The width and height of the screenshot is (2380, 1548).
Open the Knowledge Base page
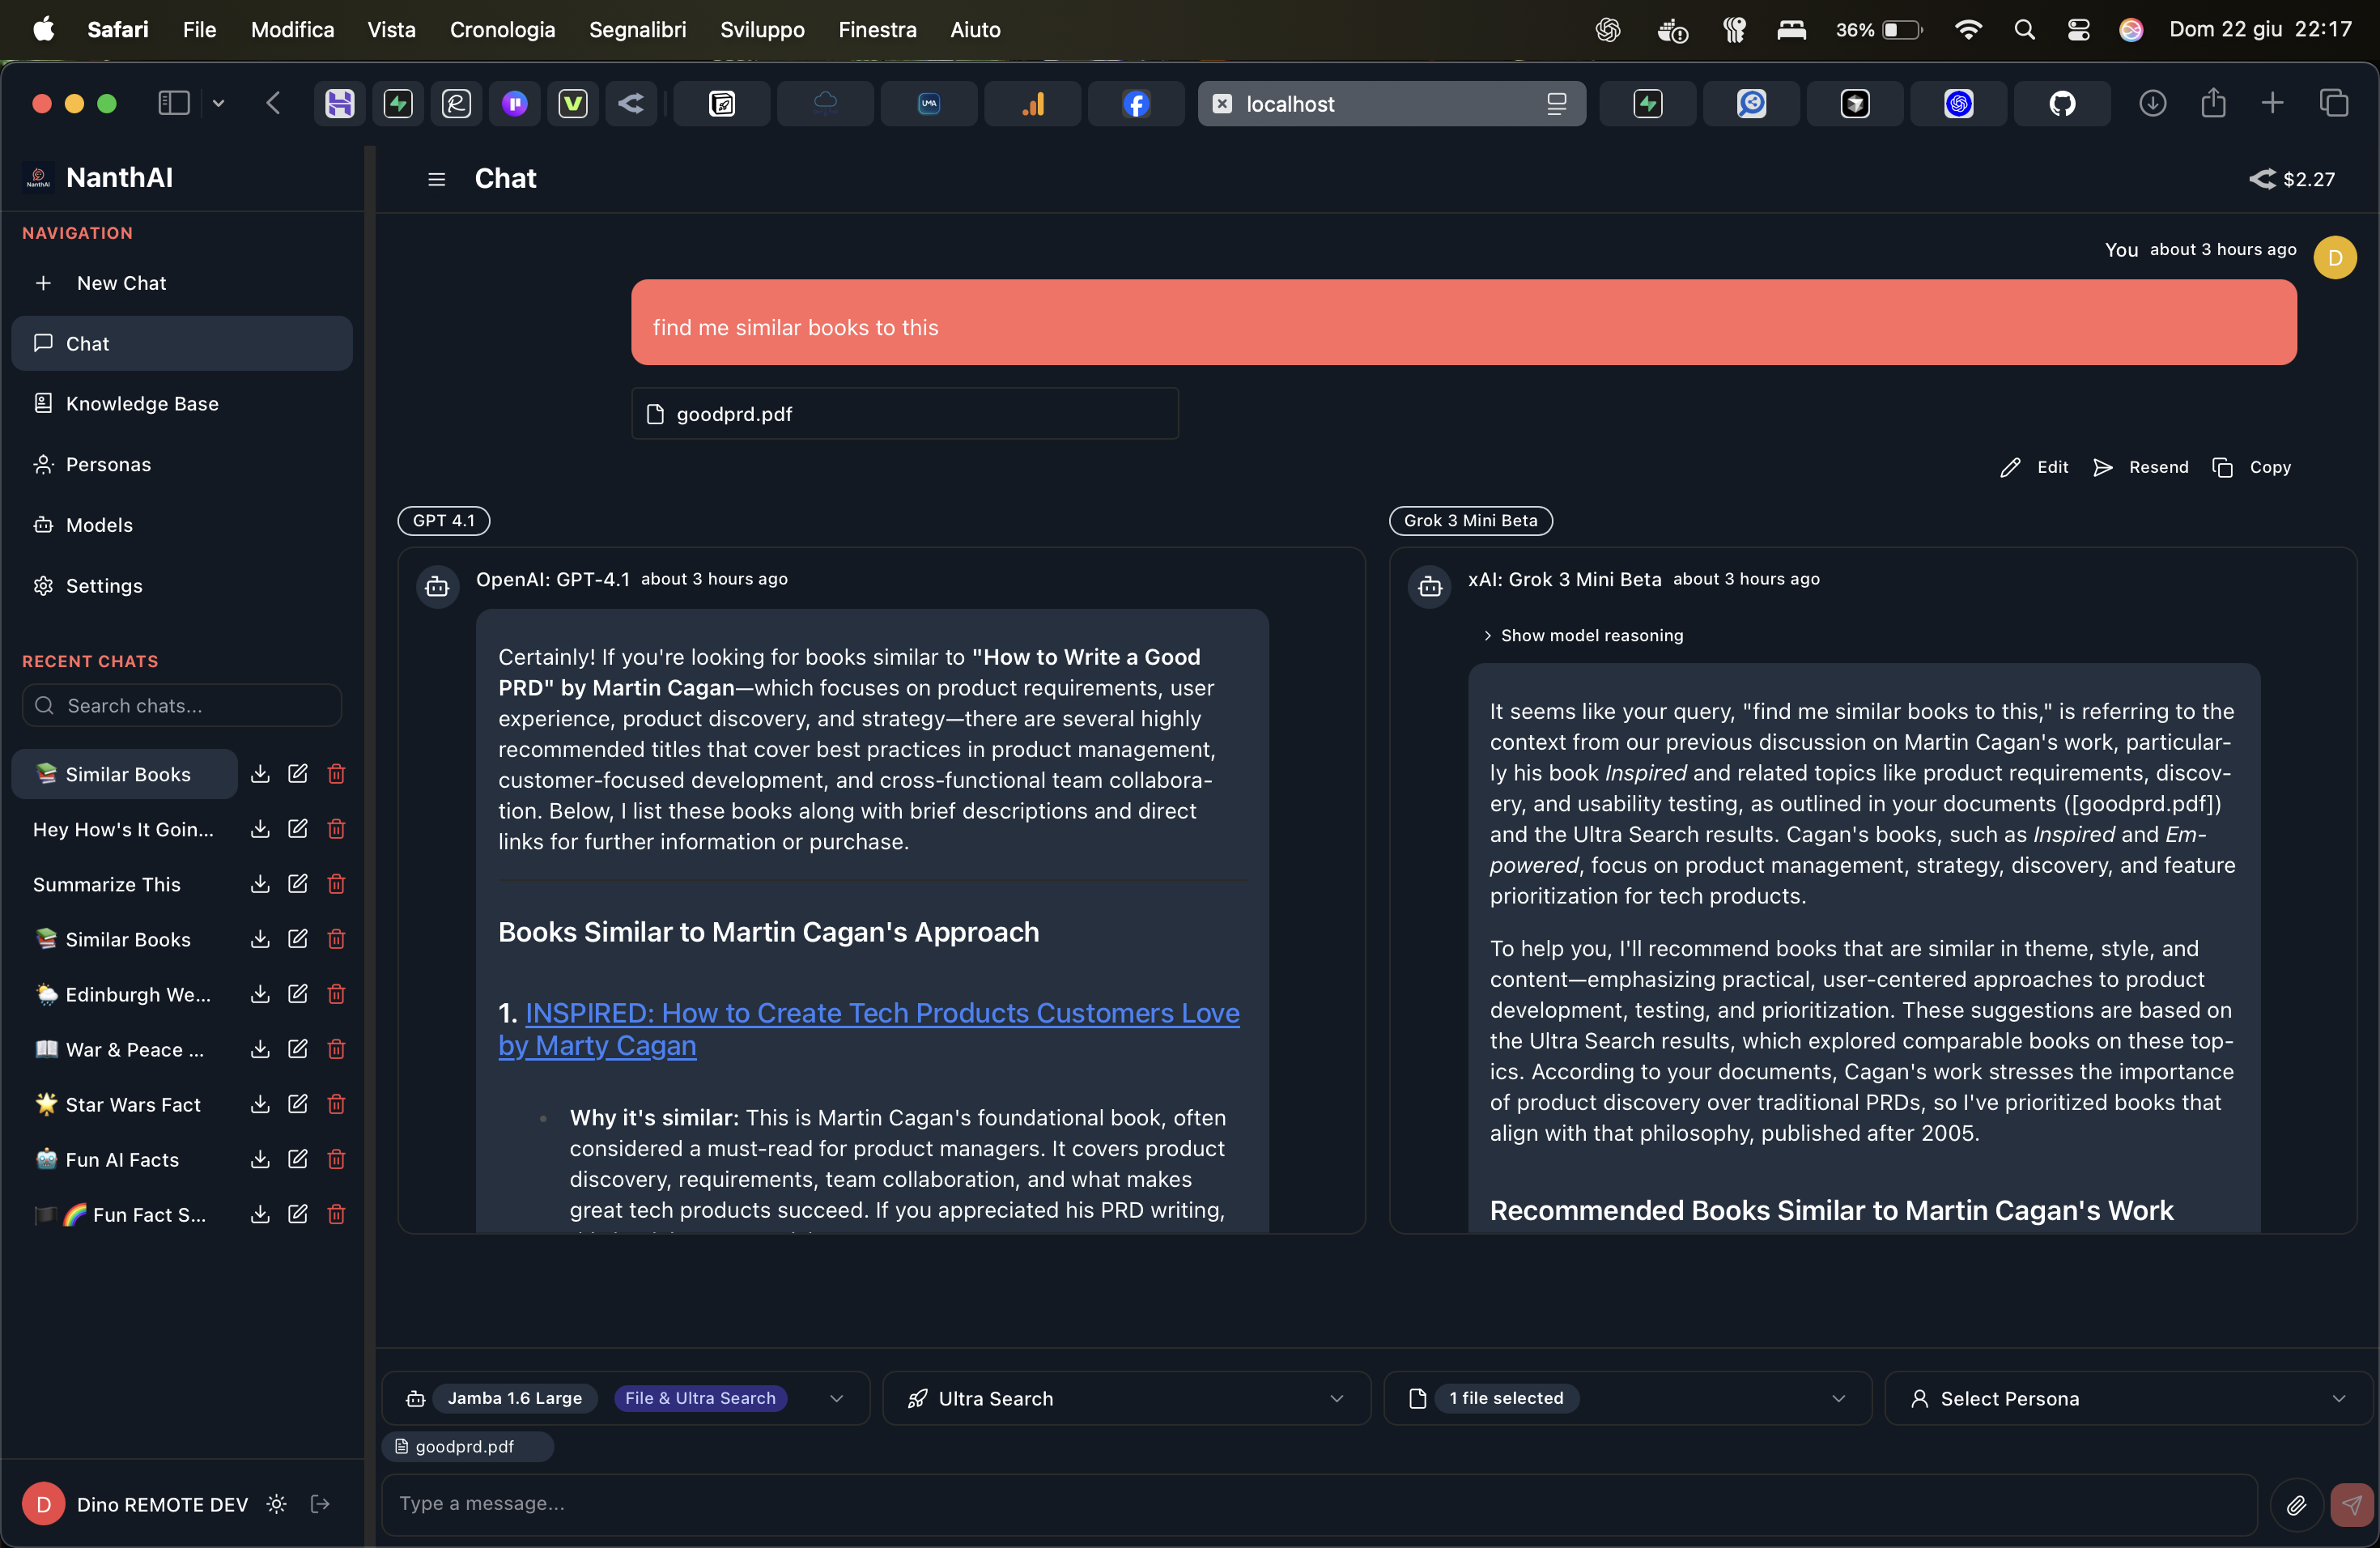click(x=182, y=404)
